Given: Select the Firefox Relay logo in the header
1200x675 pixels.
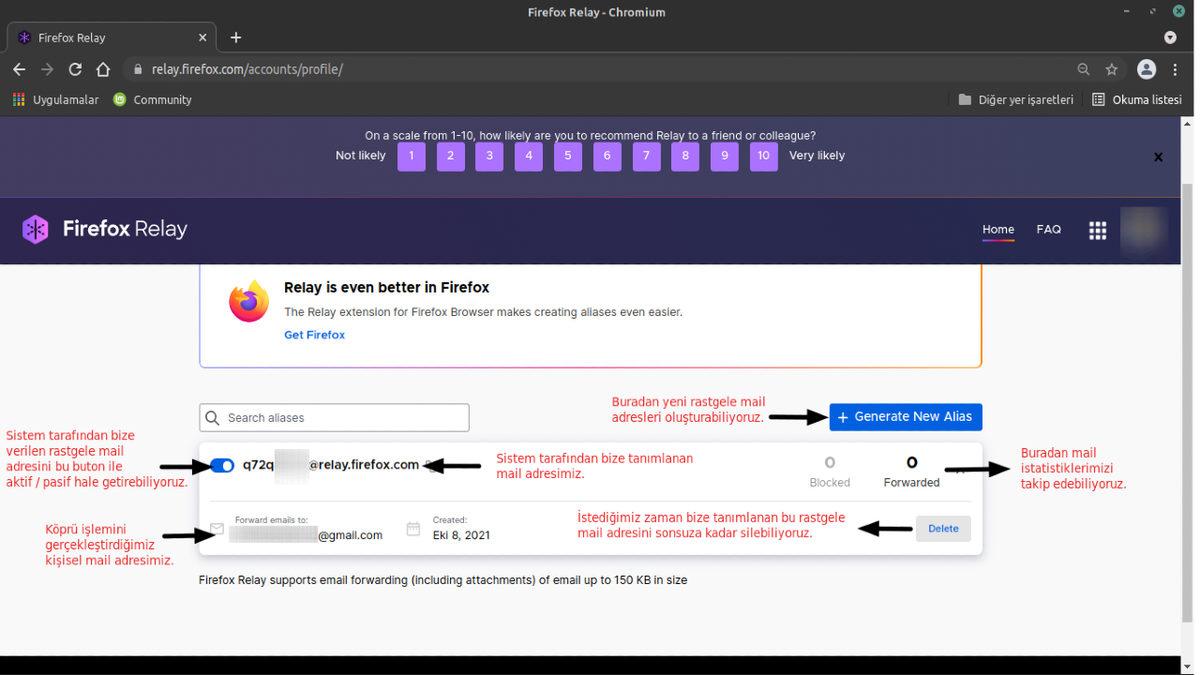Looking at the screenshot, I should 103,229.
